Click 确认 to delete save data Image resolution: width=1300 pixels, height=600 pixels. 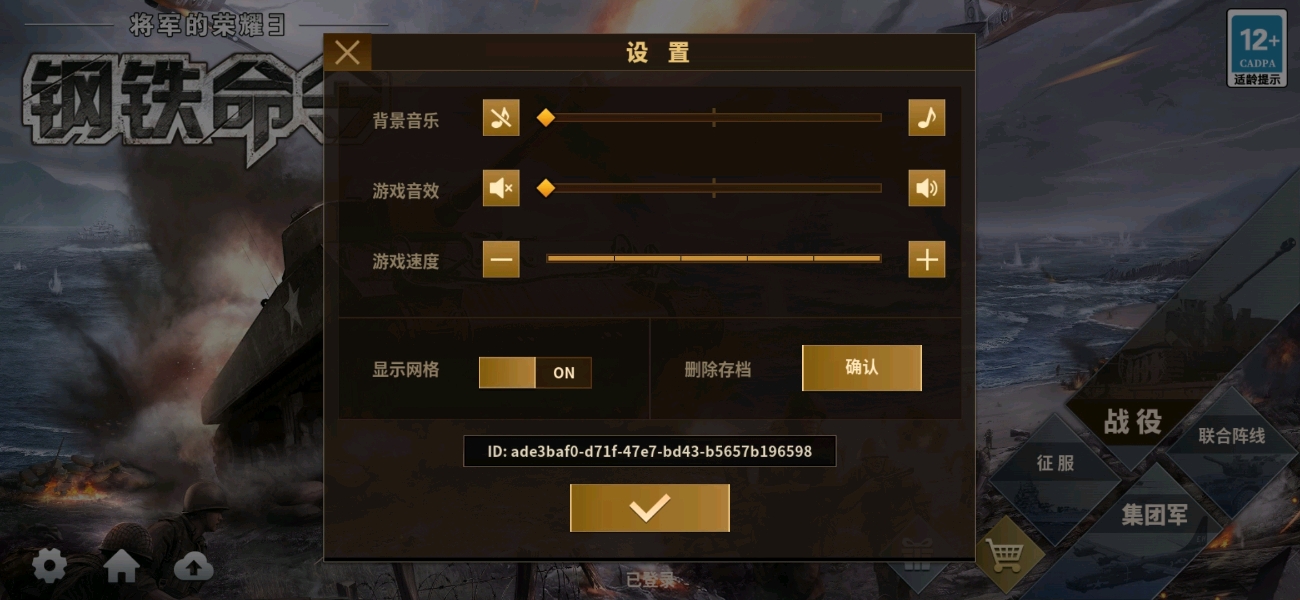point(862,368)
